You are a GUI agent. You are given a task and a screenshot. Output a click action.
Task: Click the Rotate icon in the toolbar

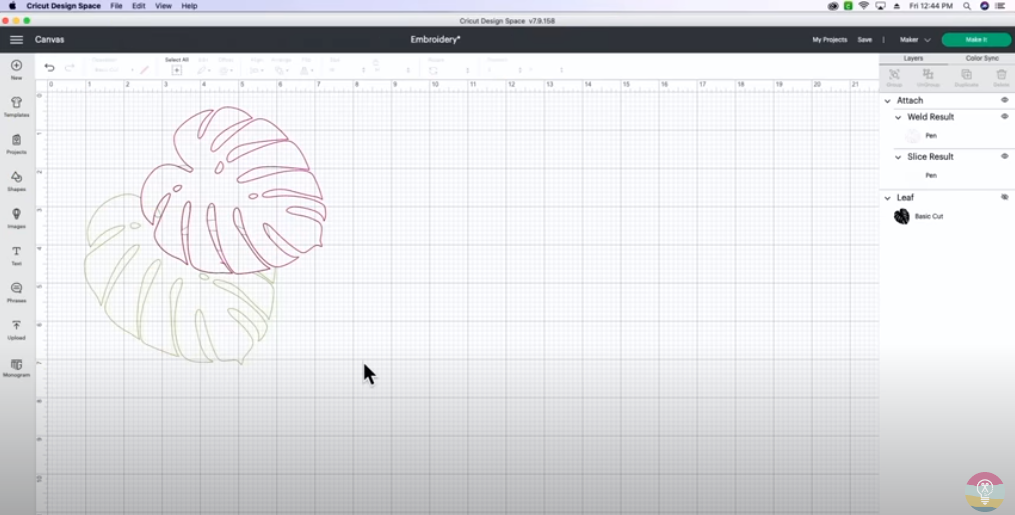tap(433, 70)
